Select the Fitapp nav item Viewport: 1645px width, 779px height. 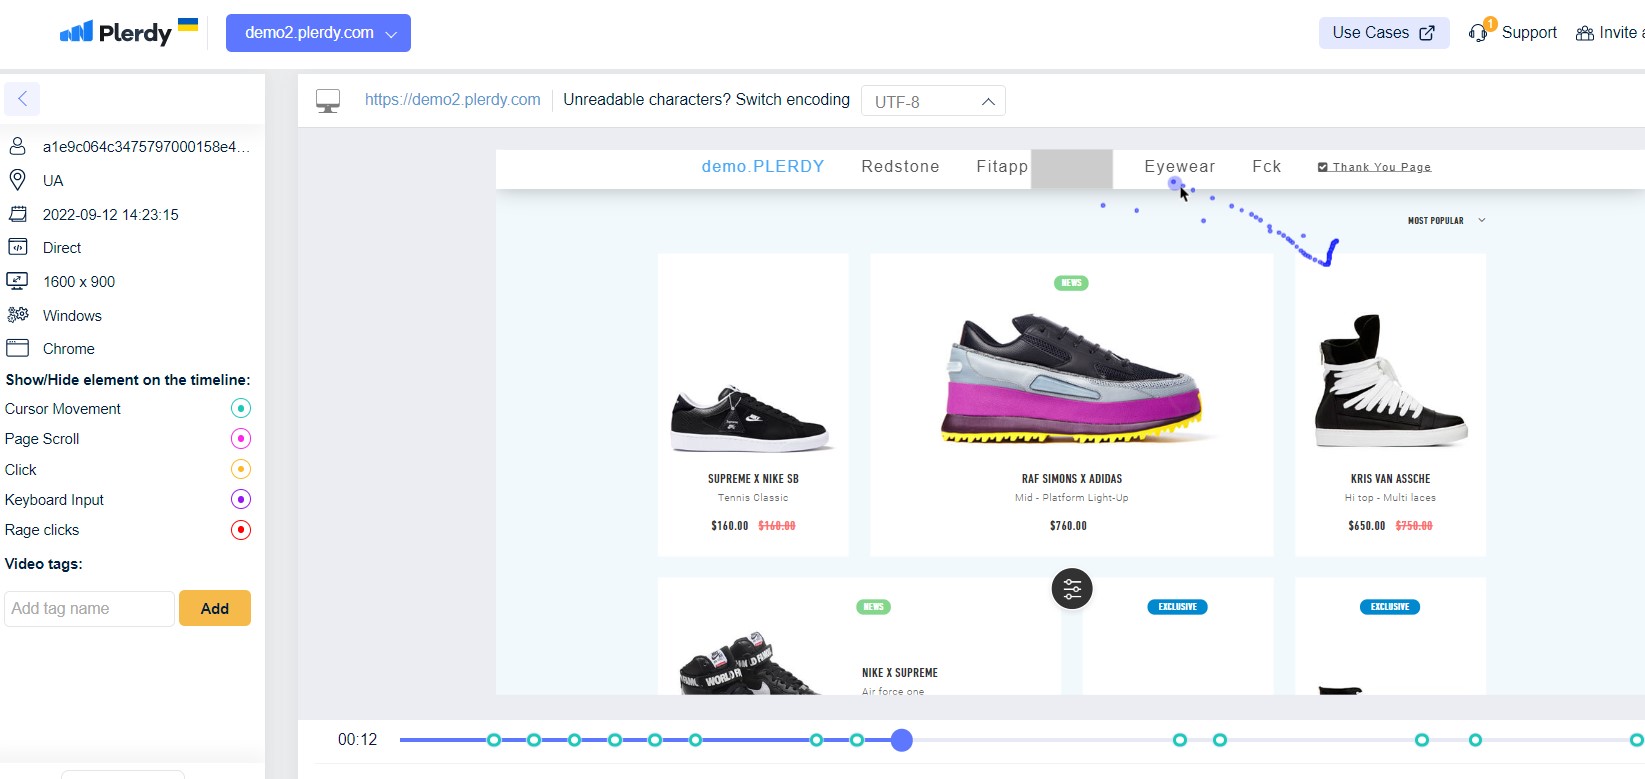(1002, 167)
